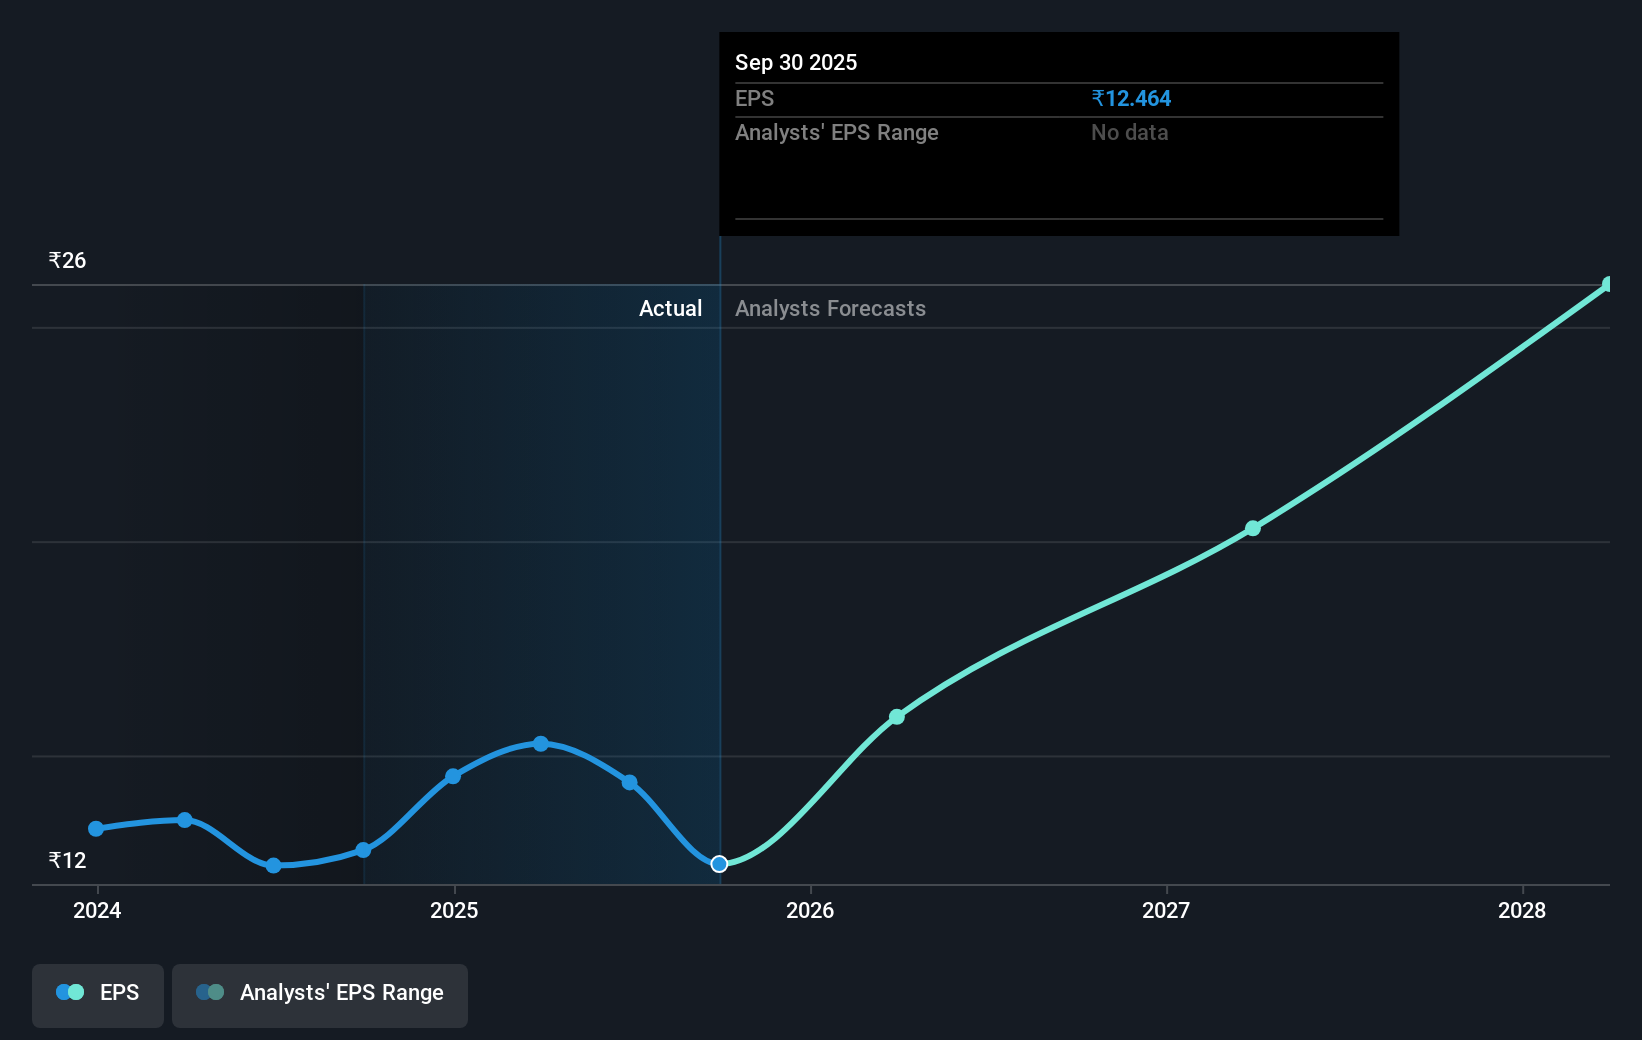
Task: Click the 2027 forecast data point marker
Action: (1253, 528)
